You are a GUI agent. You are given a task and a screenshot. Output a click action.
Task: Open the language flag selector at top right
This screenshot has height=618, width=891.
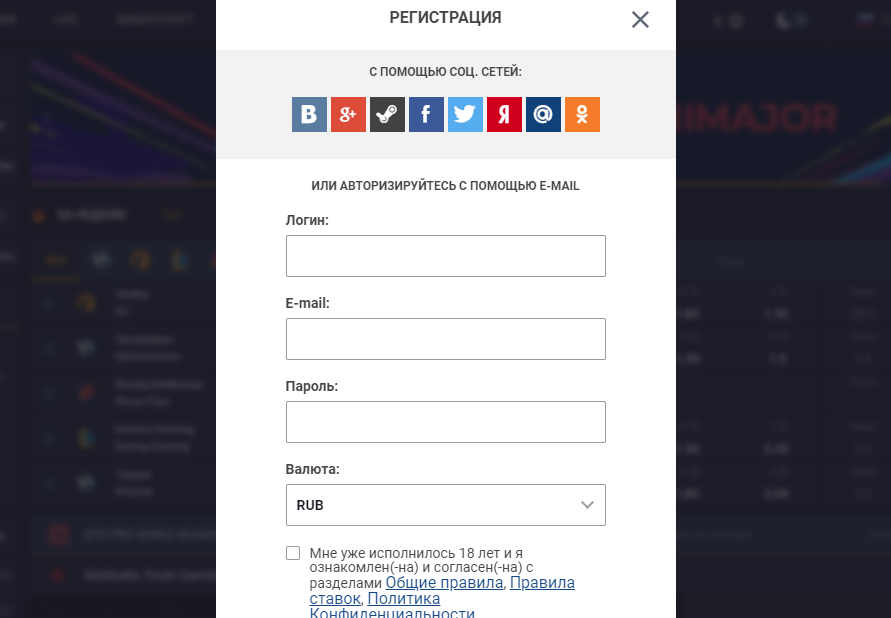pyautogui.click(x=865, y=17)
